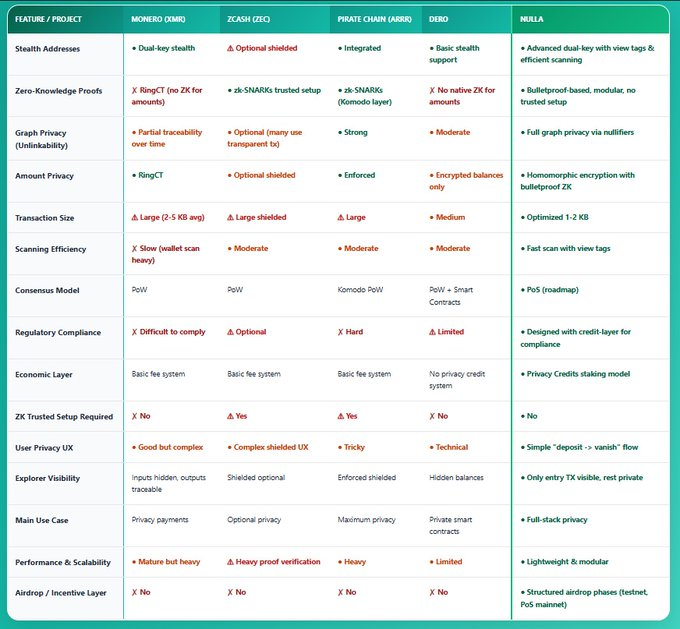The height and width of the screenshot is (629, 680).
Task: Select the Consensus Model row label
Action: 47,290
